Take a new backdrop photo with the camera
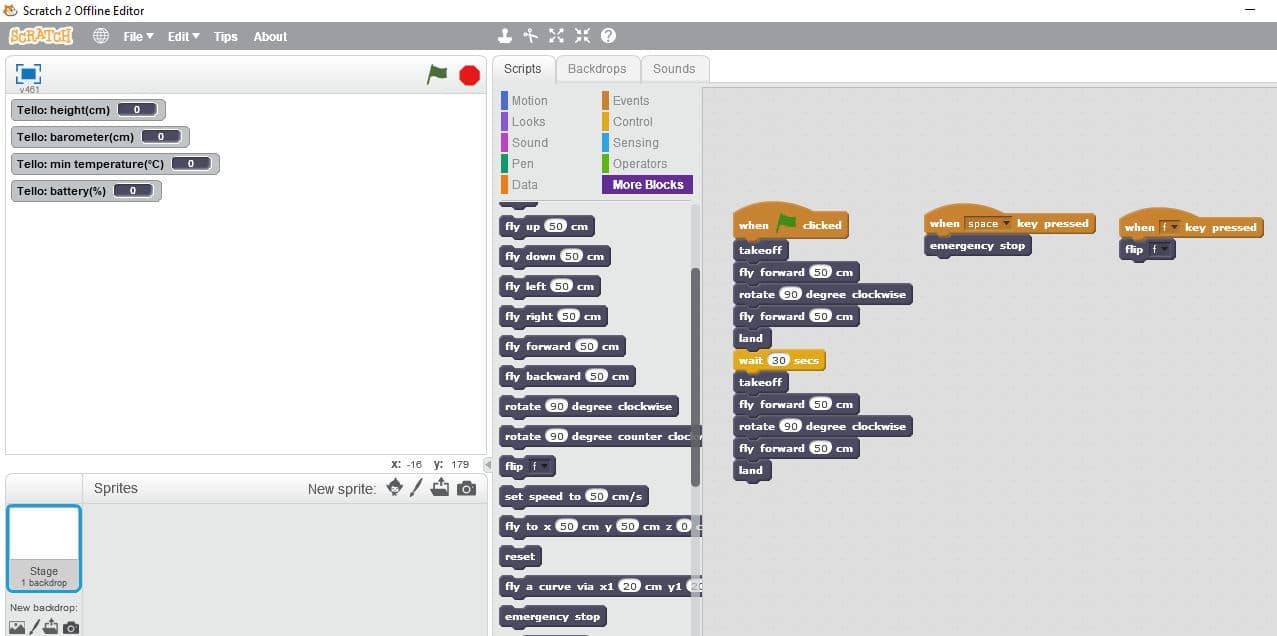The width and height of the screenshot is (1277, 636). (71, 628)
